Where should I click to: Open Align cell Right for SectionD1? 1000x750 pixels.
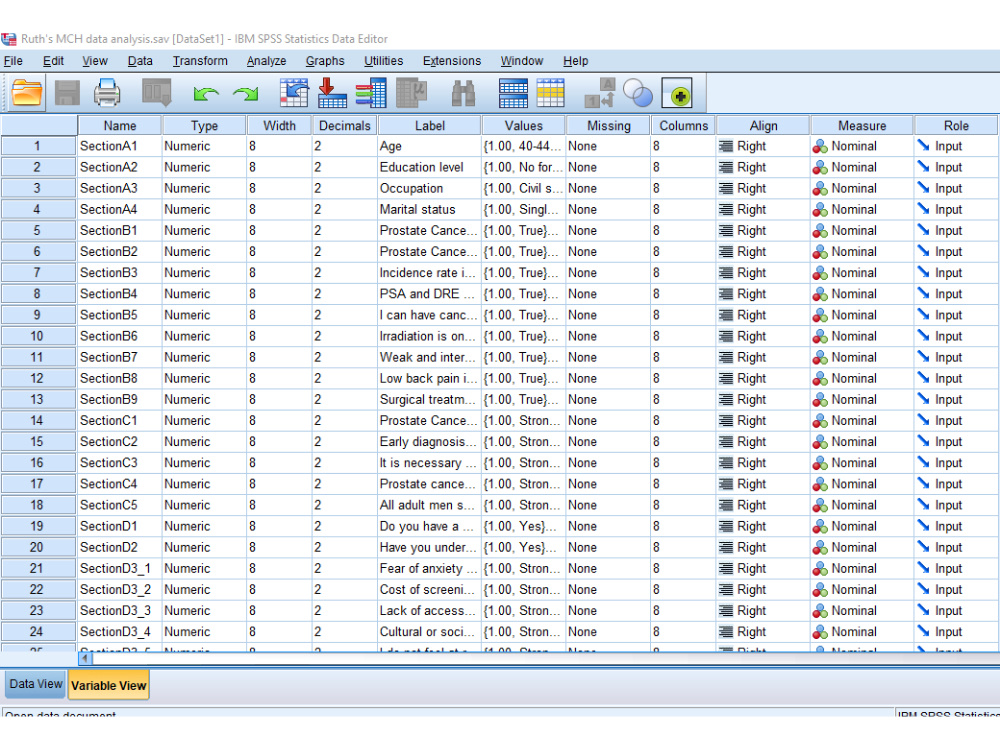click(763, 526)
